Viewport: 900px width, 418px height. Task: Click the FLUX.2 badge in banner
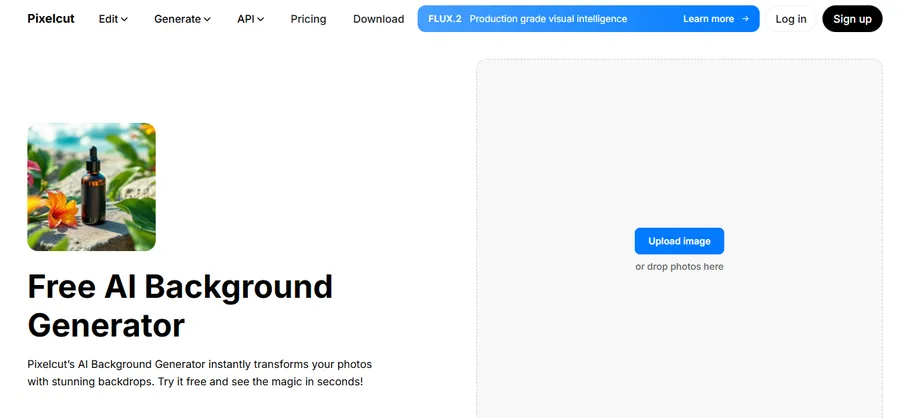444,19
